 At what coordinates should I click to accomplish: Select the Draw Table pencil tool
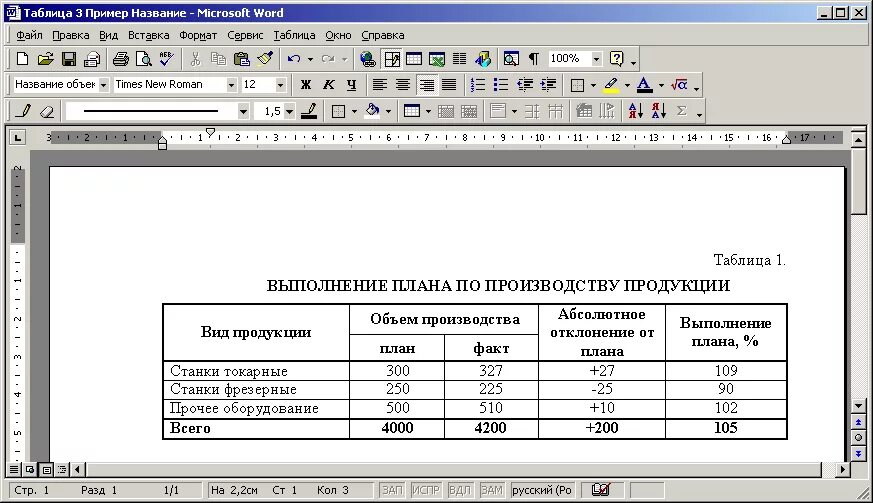23,111
